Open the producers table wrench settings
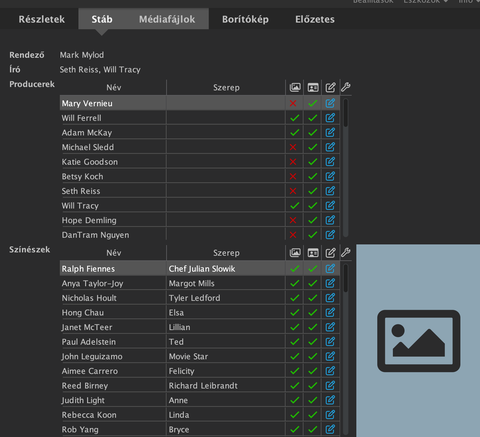 point(346,87)
